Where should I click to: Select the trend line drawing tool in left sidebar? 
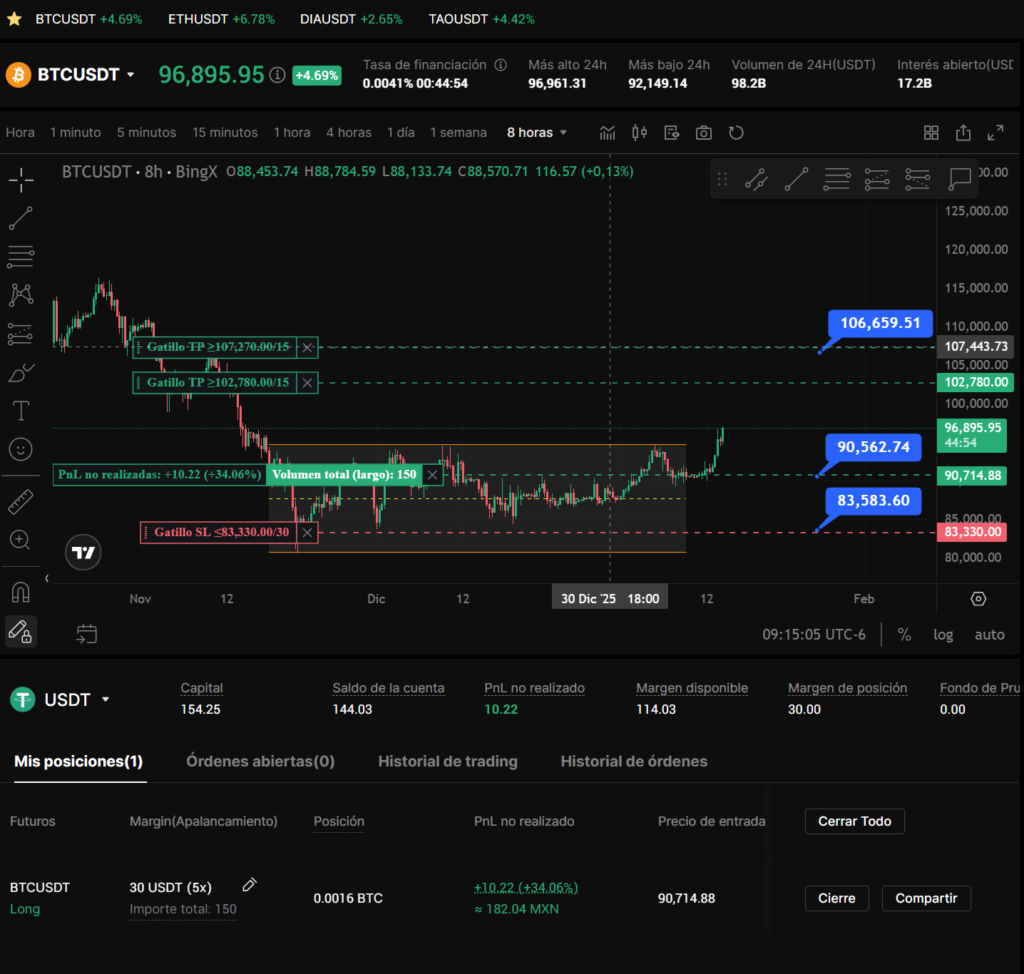pyautogui.click(x=21, y=218)
